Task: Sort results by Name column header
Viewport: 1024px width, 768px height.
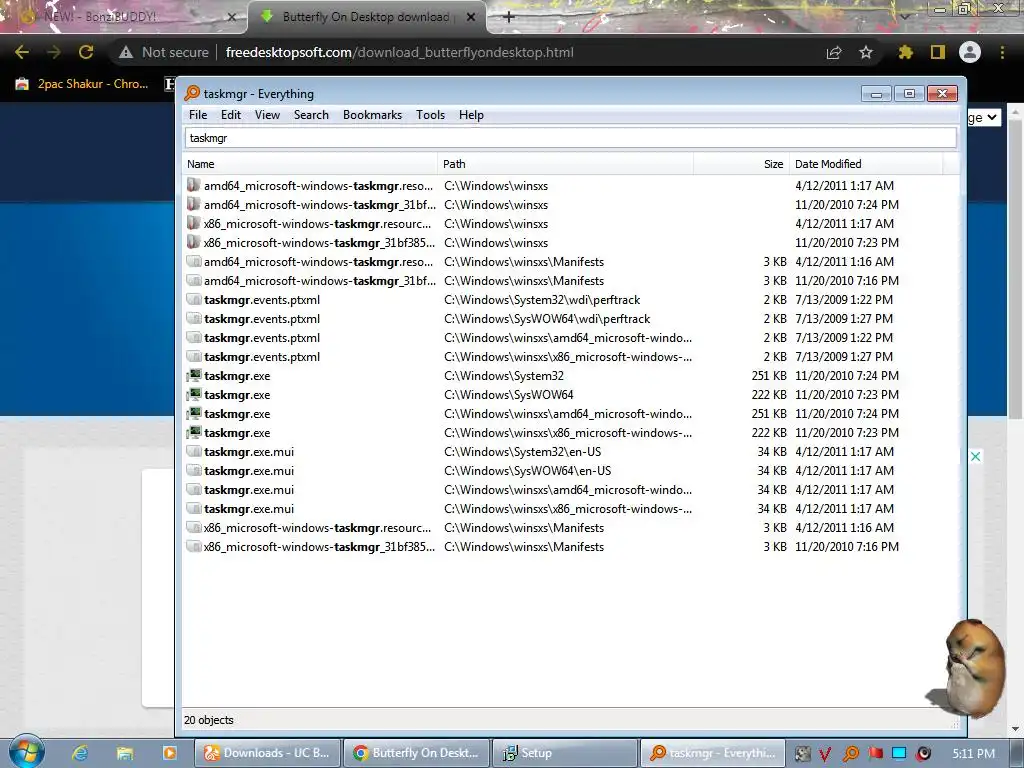Action: pyautogui.click(x=310, y=164)
